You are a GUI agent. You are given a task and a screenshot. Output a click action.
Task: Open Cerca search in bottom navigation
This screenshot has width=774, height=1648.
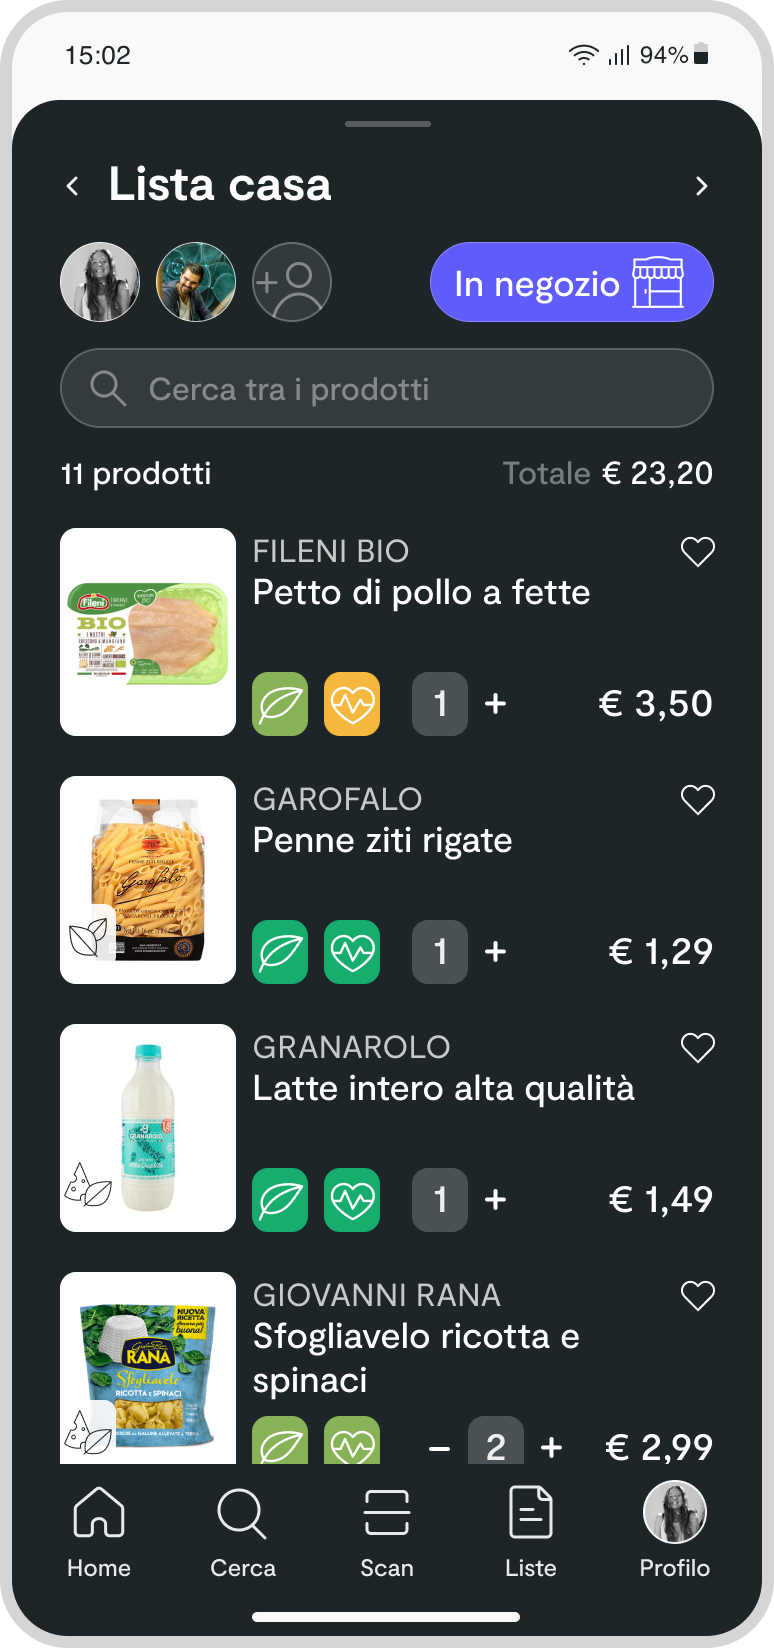[x=242, y=1532]
